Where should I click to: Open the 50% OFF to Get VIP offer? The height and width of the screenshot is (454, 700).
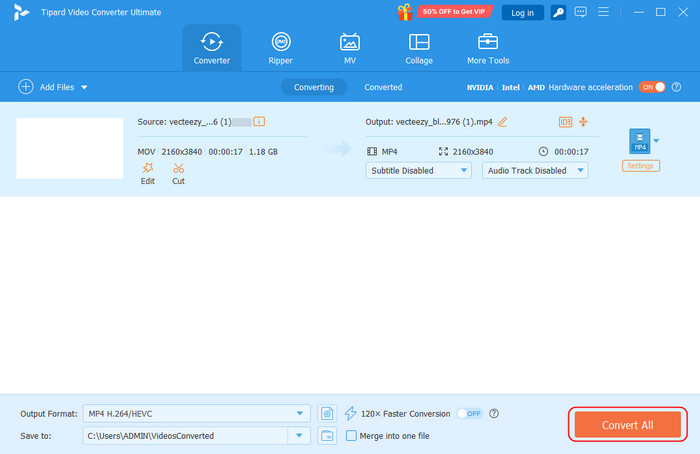click(x=454, y=12)
